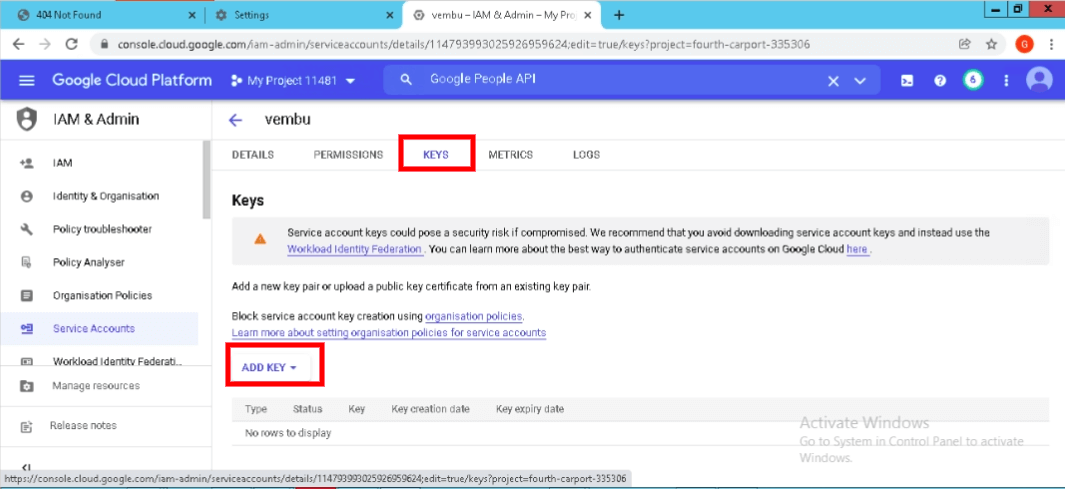Collapse the sidebar with bottom chevron
The height and width of the screenshot is (489, 1065).
(26, 467)
